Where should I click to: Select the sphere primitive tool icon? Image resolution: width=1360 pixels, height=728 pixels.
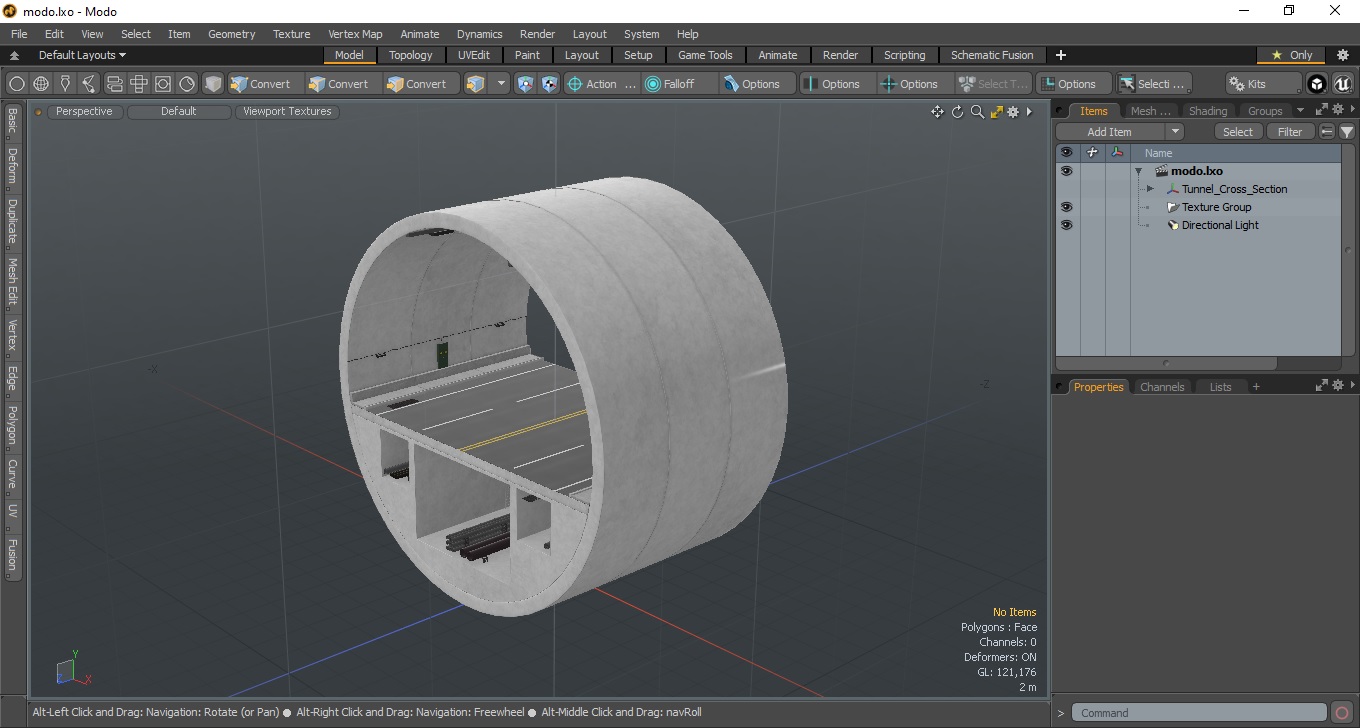[17, 84]
